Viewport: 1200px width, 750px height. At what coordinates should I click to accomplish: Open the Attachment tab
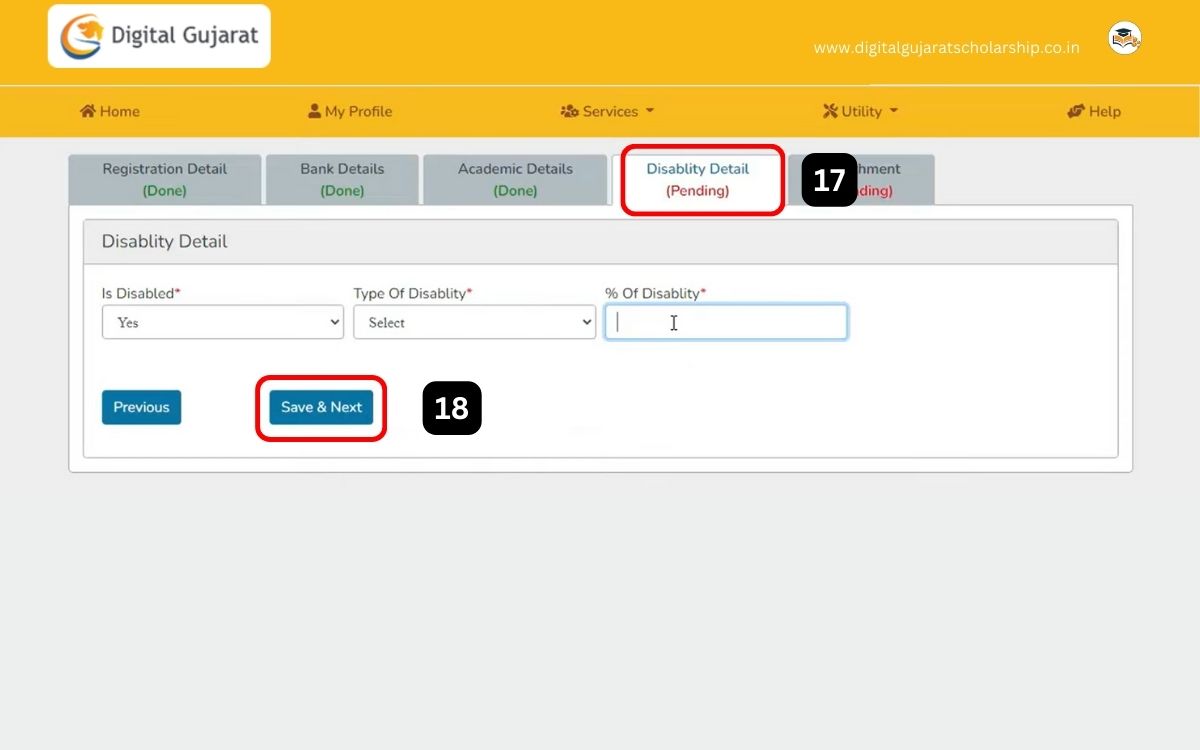pyautogui.click(x=895, y=180)
